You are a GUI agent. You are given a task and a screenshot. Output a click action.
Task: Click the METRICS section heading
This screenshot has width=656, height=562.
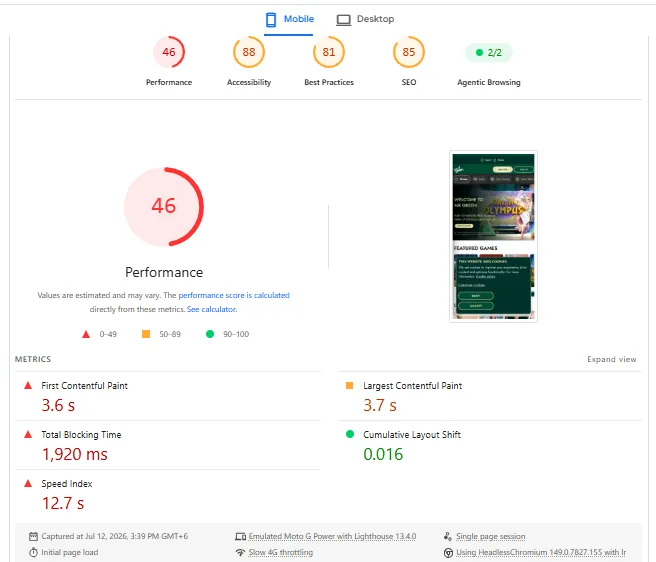(33, 359)
